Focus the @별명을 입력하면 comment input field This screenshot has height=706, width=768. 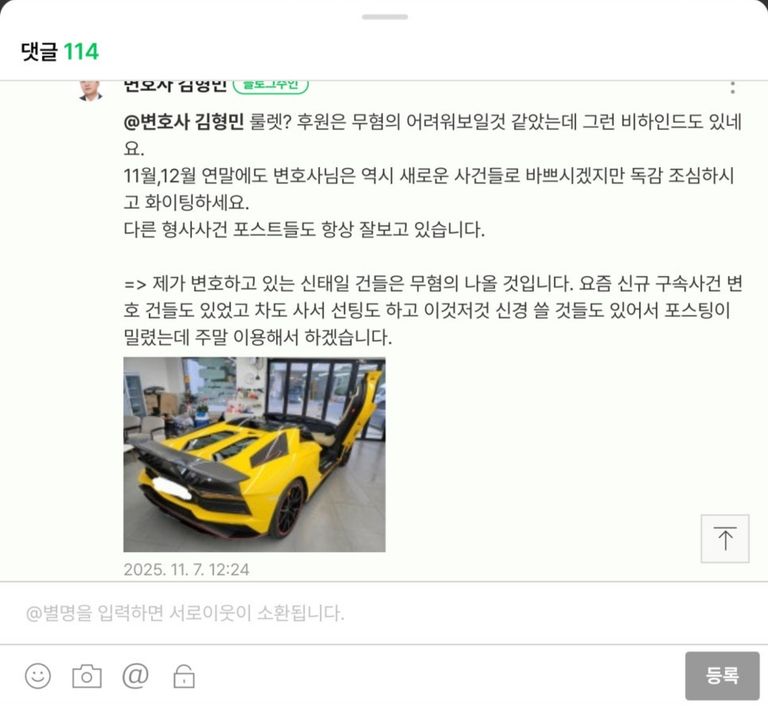click(384, 613)
